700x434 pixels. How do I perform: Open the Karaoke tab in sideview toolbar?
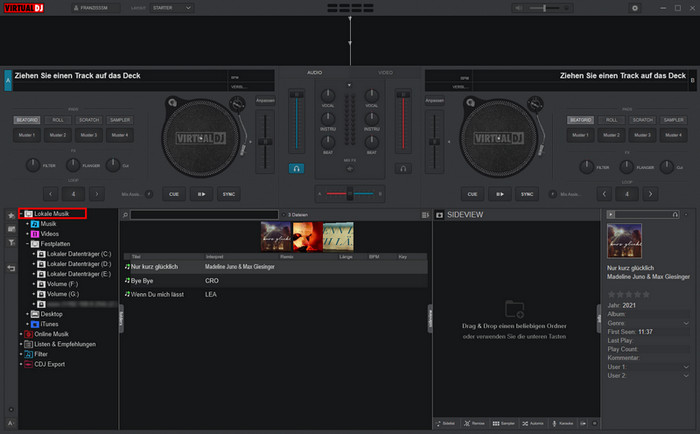pos(562,423)
